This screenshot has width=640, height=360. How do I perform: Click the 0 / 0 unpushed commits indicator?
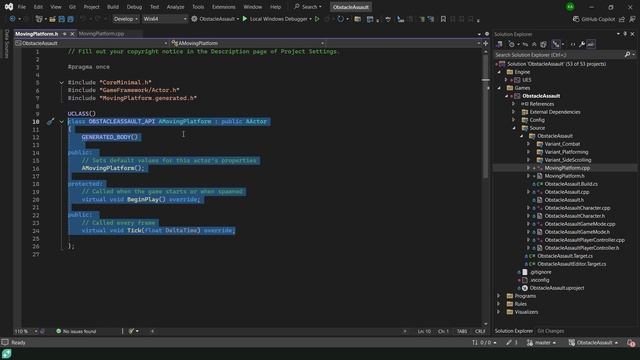tap(484, 343)
